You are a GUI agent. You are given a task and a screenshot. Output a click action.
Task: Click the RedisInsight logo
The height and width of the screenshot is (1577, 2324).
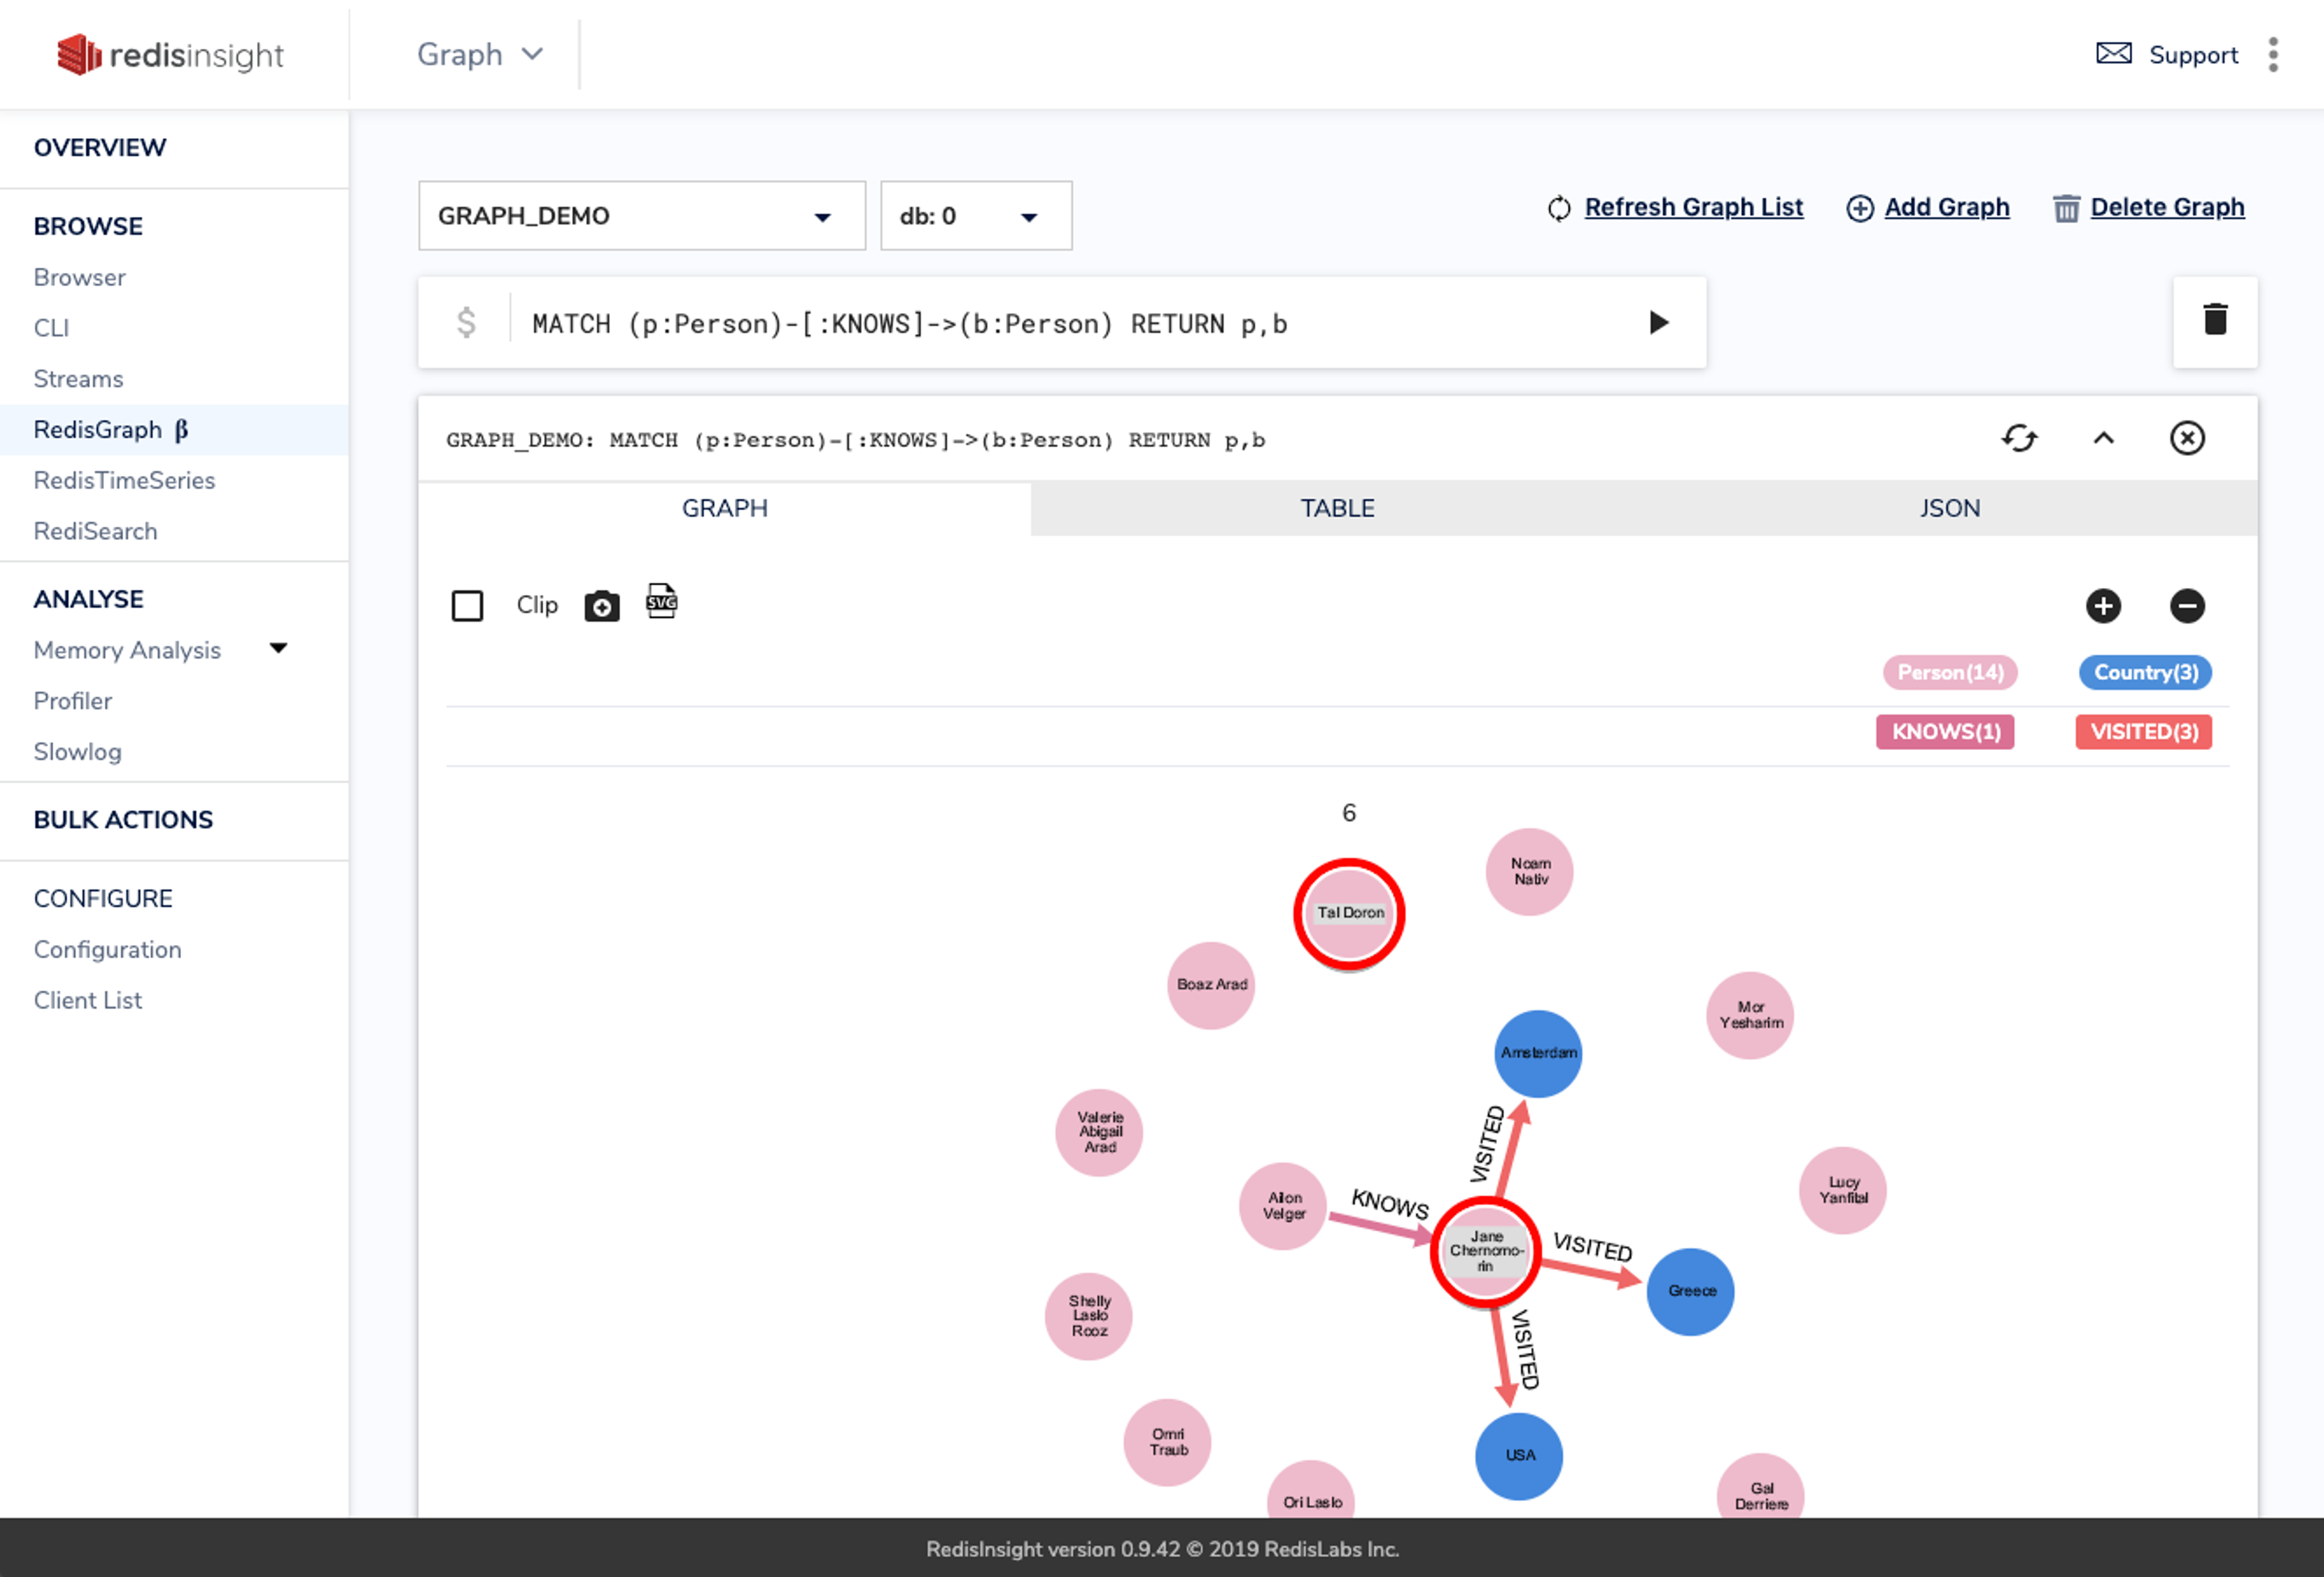(x=170, y=55)
